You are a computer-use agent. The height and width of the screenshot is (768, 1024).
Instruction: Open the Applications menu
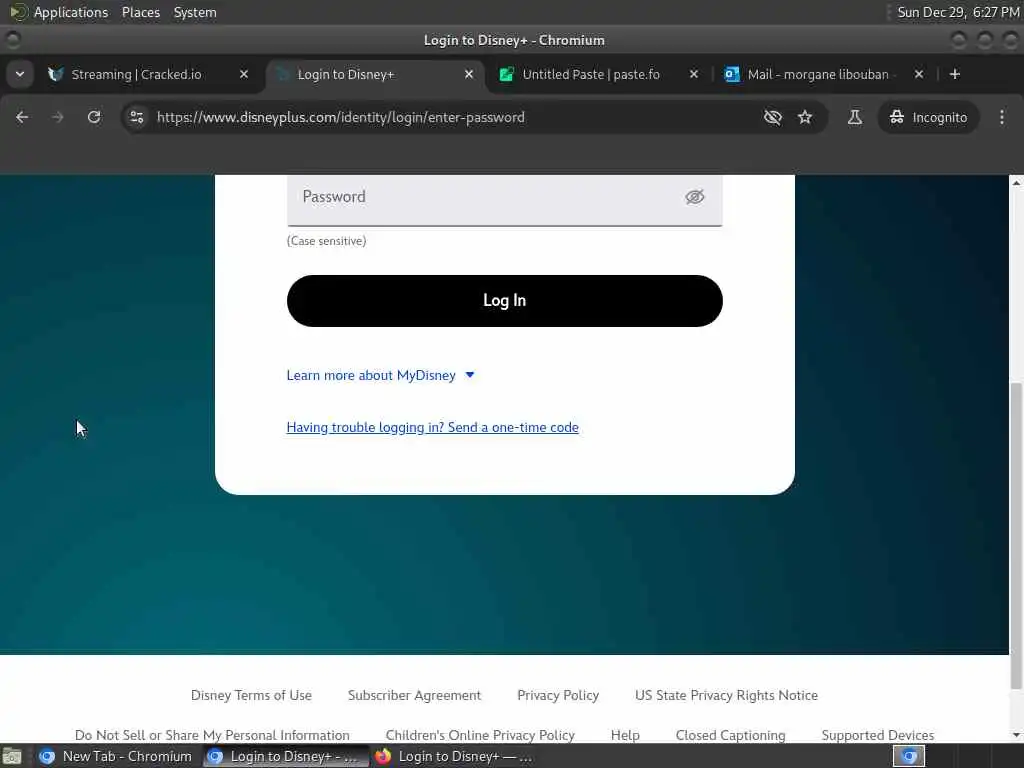pyautogui.click(x=59, y=12)
